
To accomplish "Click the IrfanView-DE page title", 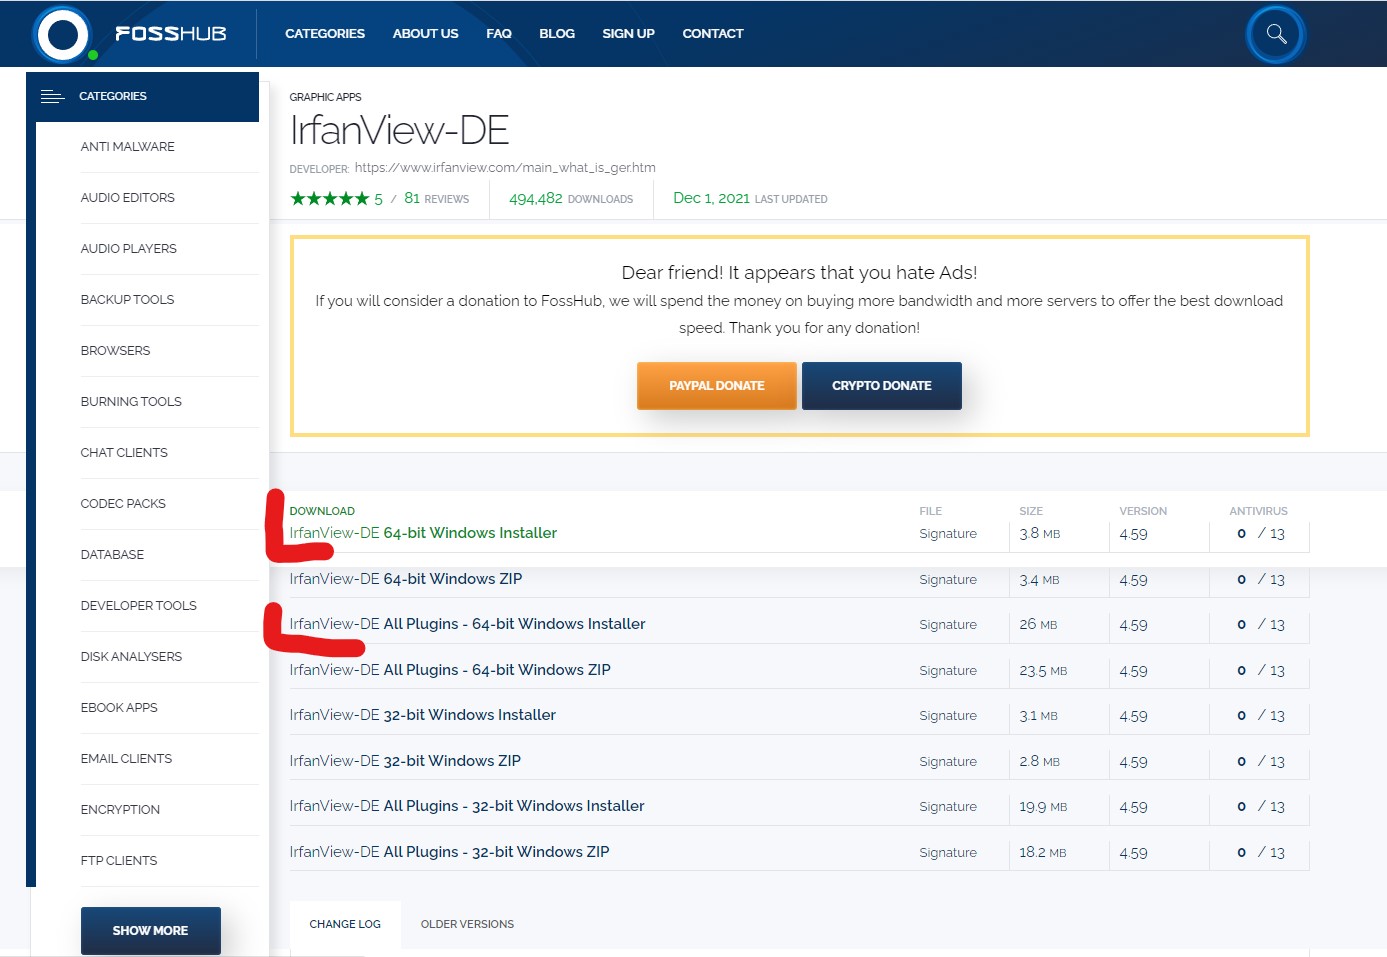I will click(399, 130).
